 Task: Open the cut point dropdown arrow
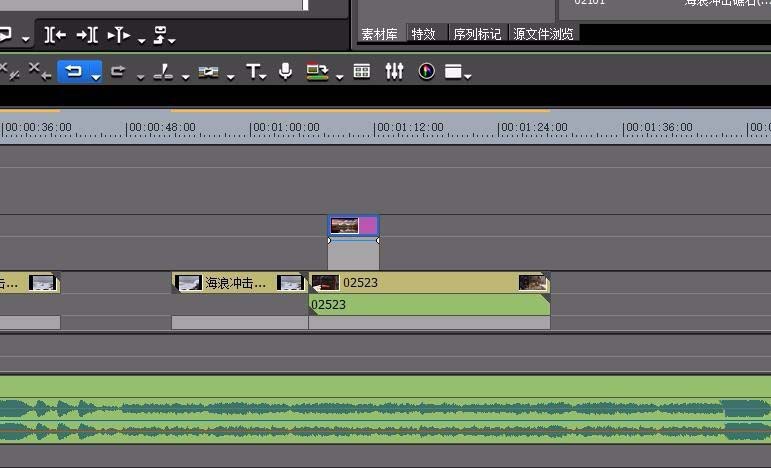coord(185,77)
